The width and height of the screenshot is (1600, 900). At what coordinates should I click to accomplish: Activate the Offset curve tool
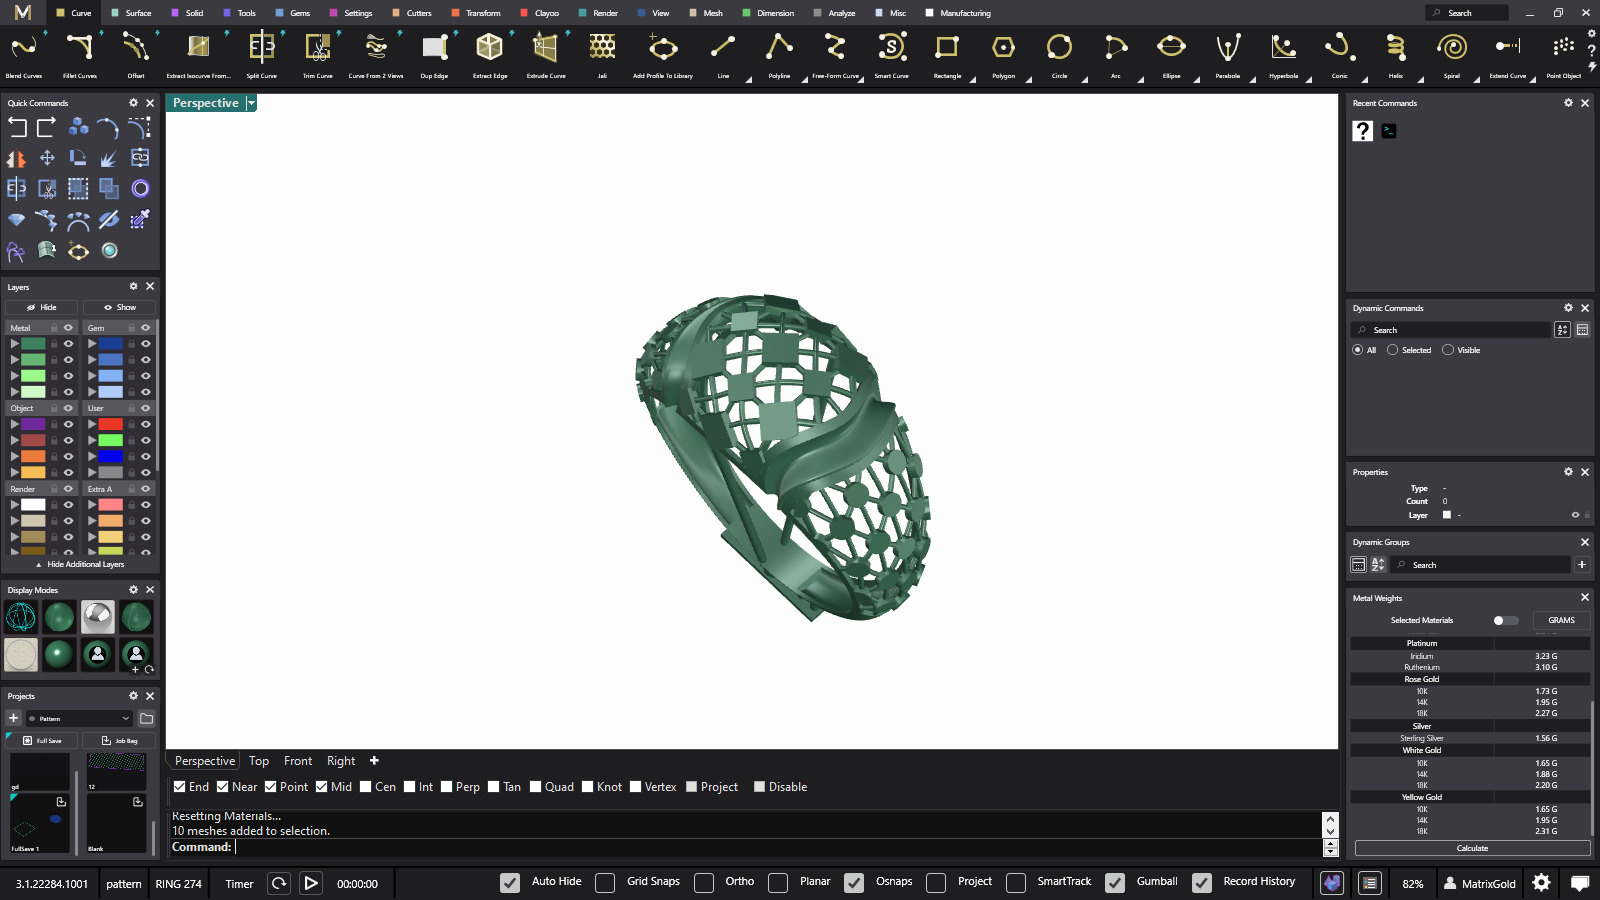pos(136,54)
